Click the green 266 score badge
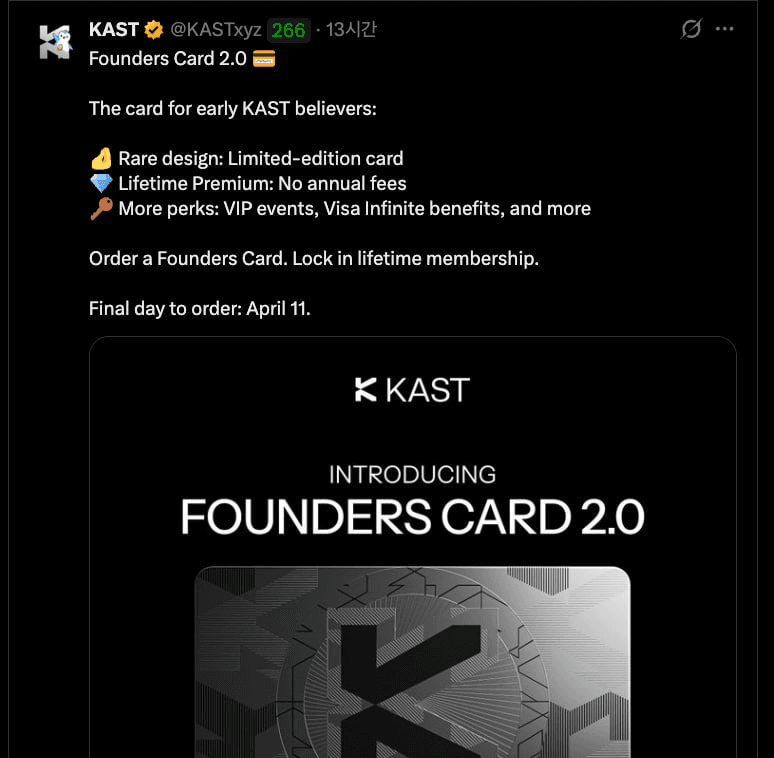774x758 pixels. click(288, 31)
